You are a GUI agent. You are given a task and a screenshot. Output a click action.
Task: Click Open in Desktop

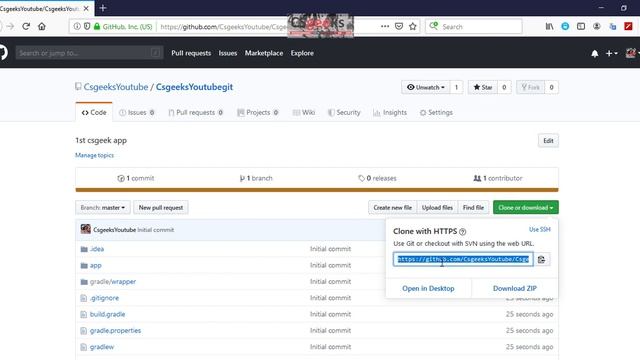428,289
